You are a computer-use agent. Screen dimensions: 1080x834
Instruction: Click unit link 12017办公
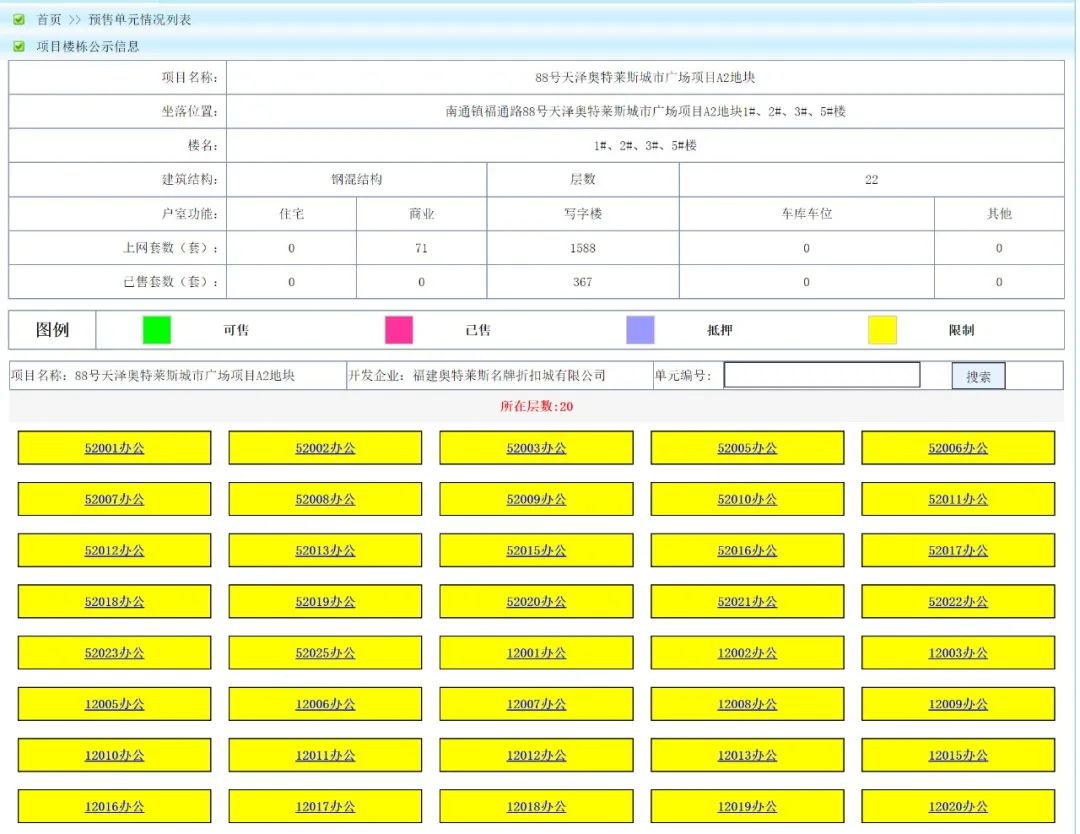coord(325,806)
